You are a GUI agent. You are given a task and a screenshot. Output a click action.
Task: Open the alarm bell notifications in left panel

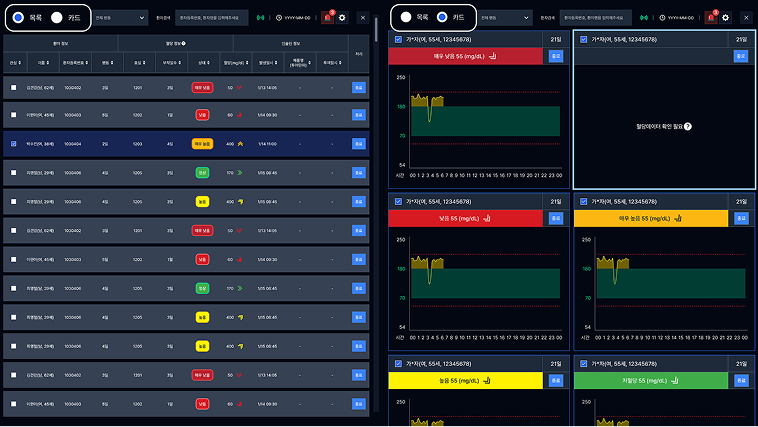(327, 18)
